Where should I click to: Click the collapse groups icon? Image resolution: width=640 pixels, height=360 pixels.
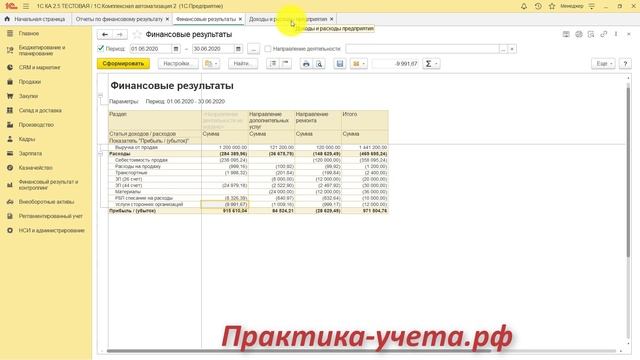click(286, 64)
